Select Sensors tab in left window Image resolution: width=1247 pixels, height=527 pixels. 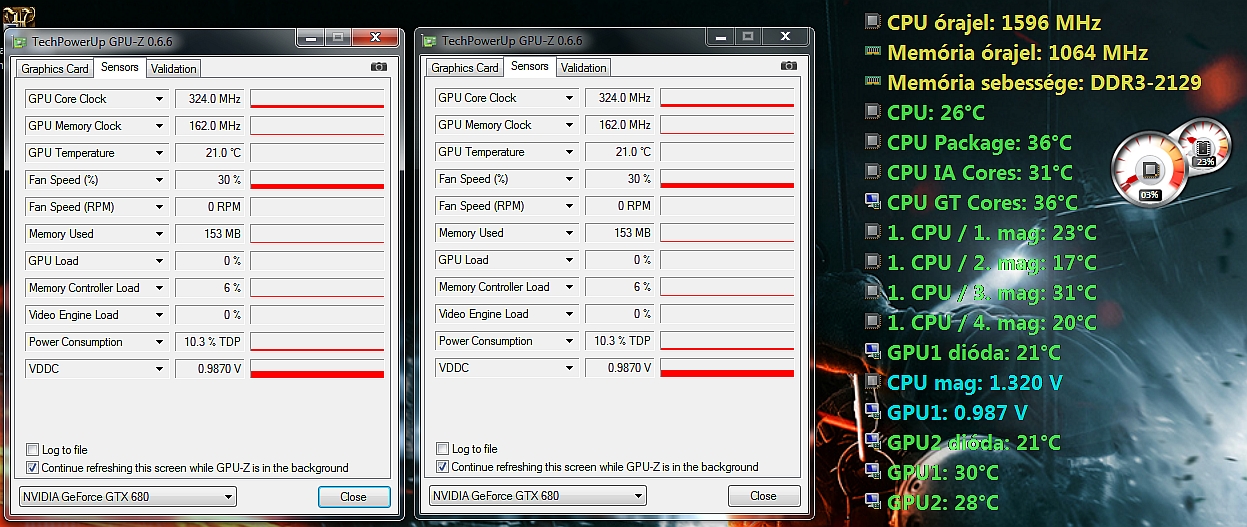click(x=120, y=67)
